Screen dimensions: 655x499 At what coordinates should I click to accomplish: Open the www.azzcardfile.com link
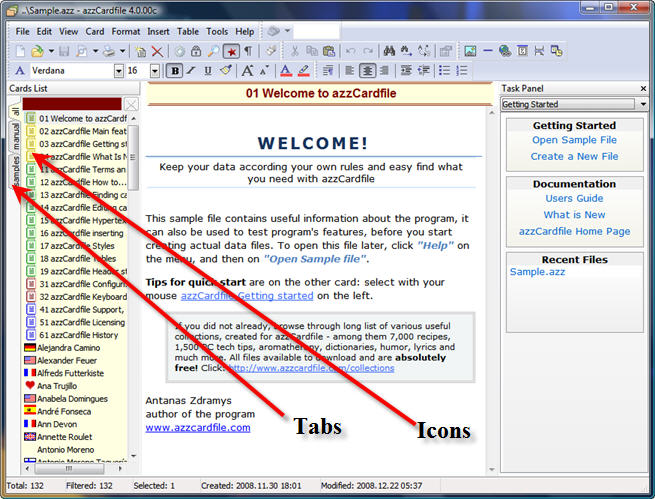pos(197,428)
